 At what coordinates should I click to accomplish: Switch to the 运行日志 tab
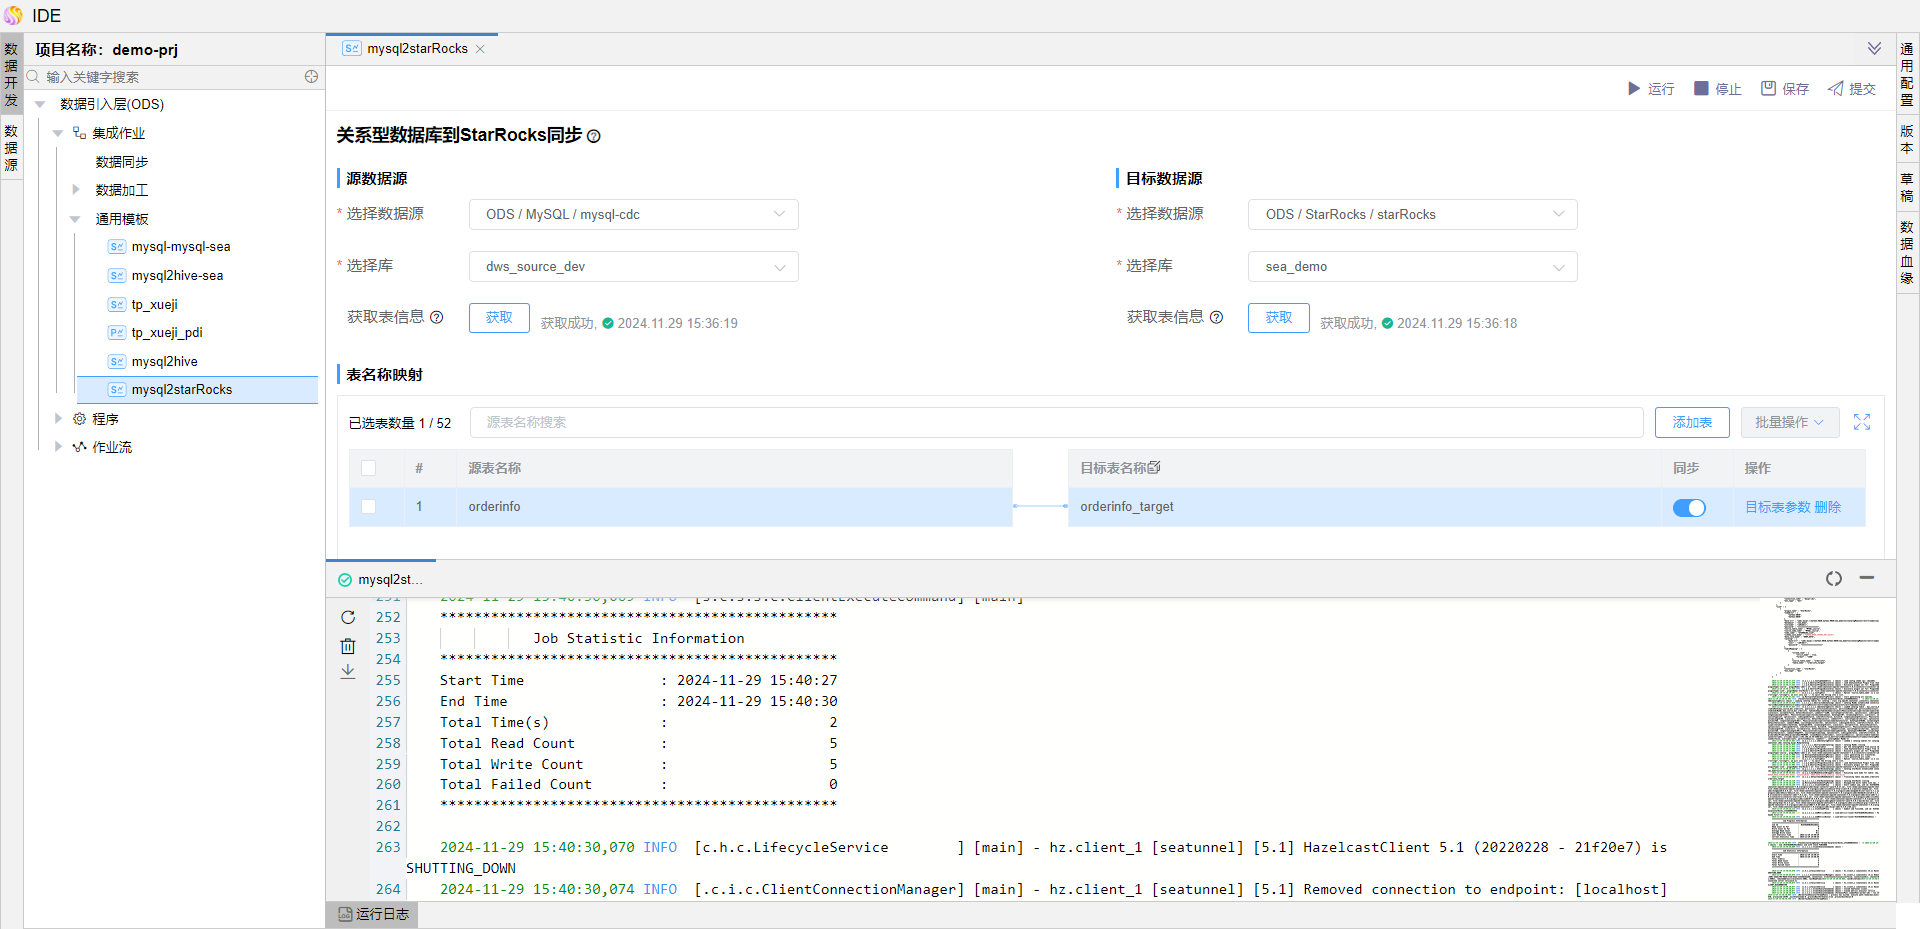point(373,914)
